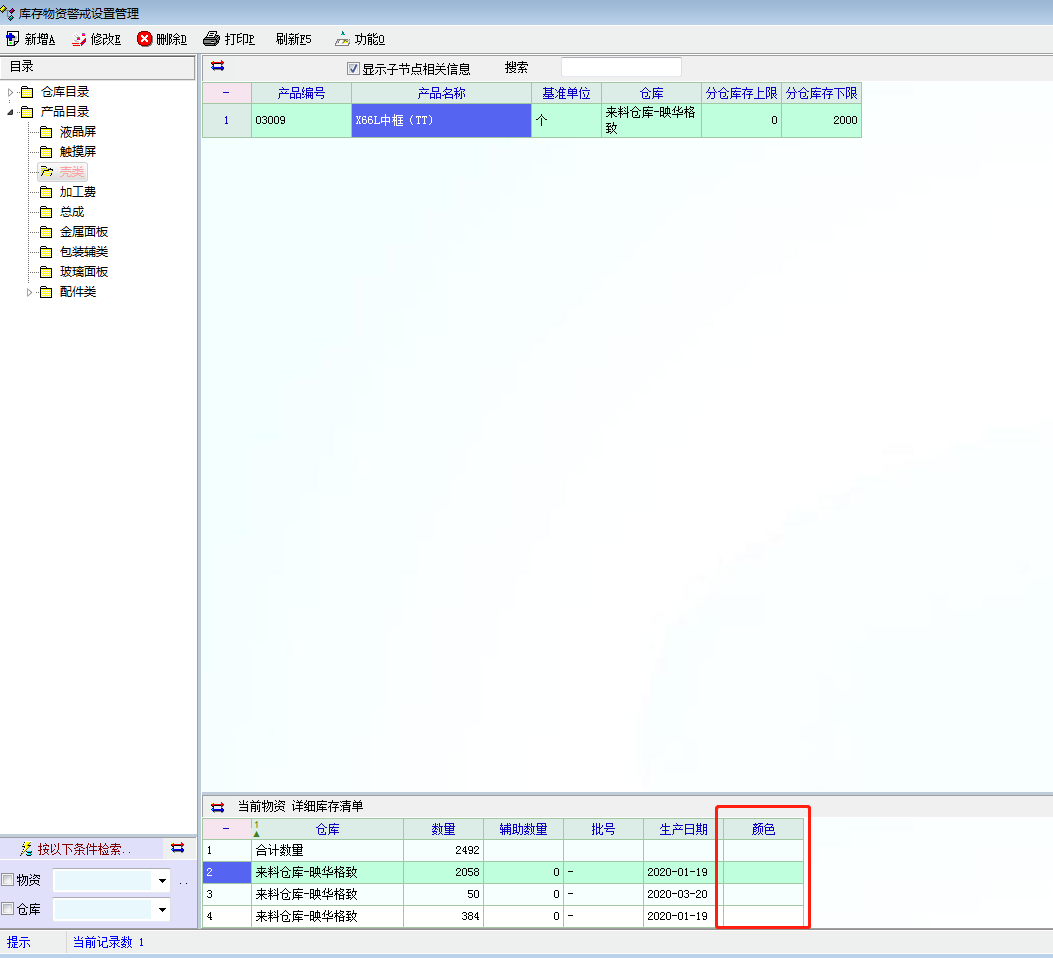The height and width of the screenshot is (958, 1053).
Task: Click the 颜色 column header
Action: [763, 829]
